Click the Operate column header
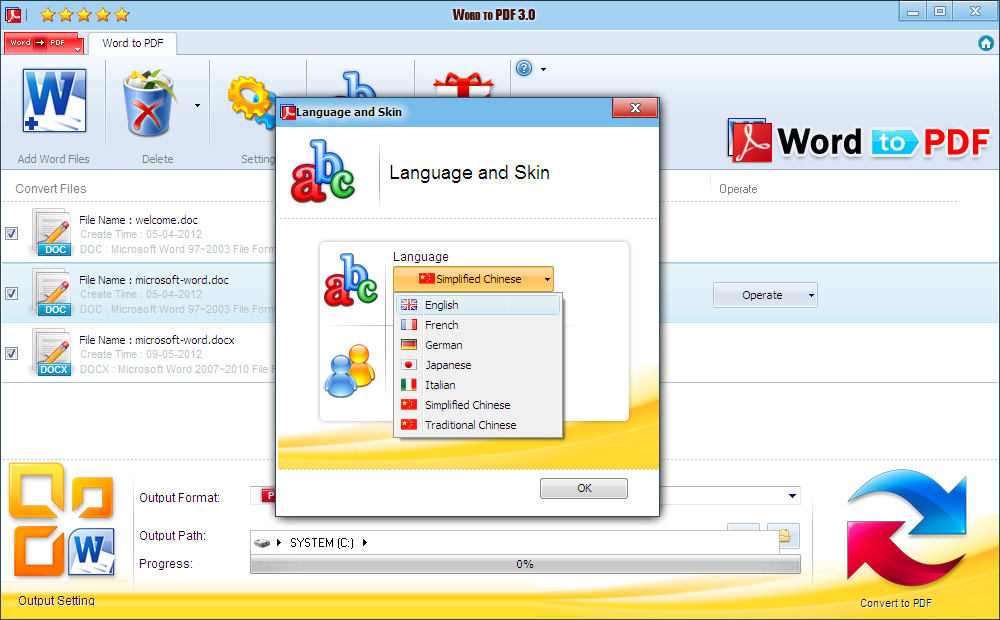 738,189
